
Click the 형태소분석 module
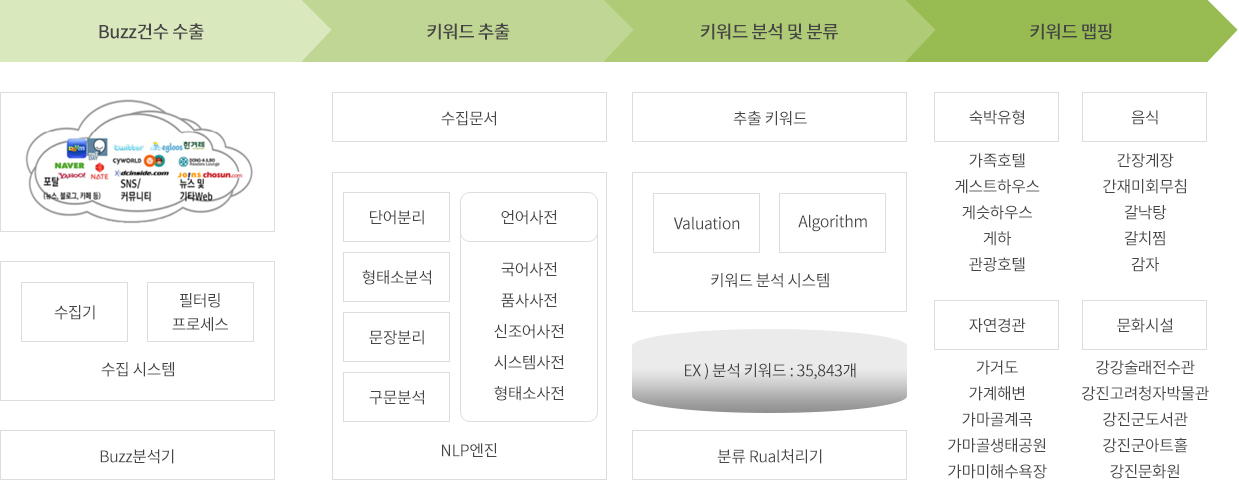tap(396, 277)
